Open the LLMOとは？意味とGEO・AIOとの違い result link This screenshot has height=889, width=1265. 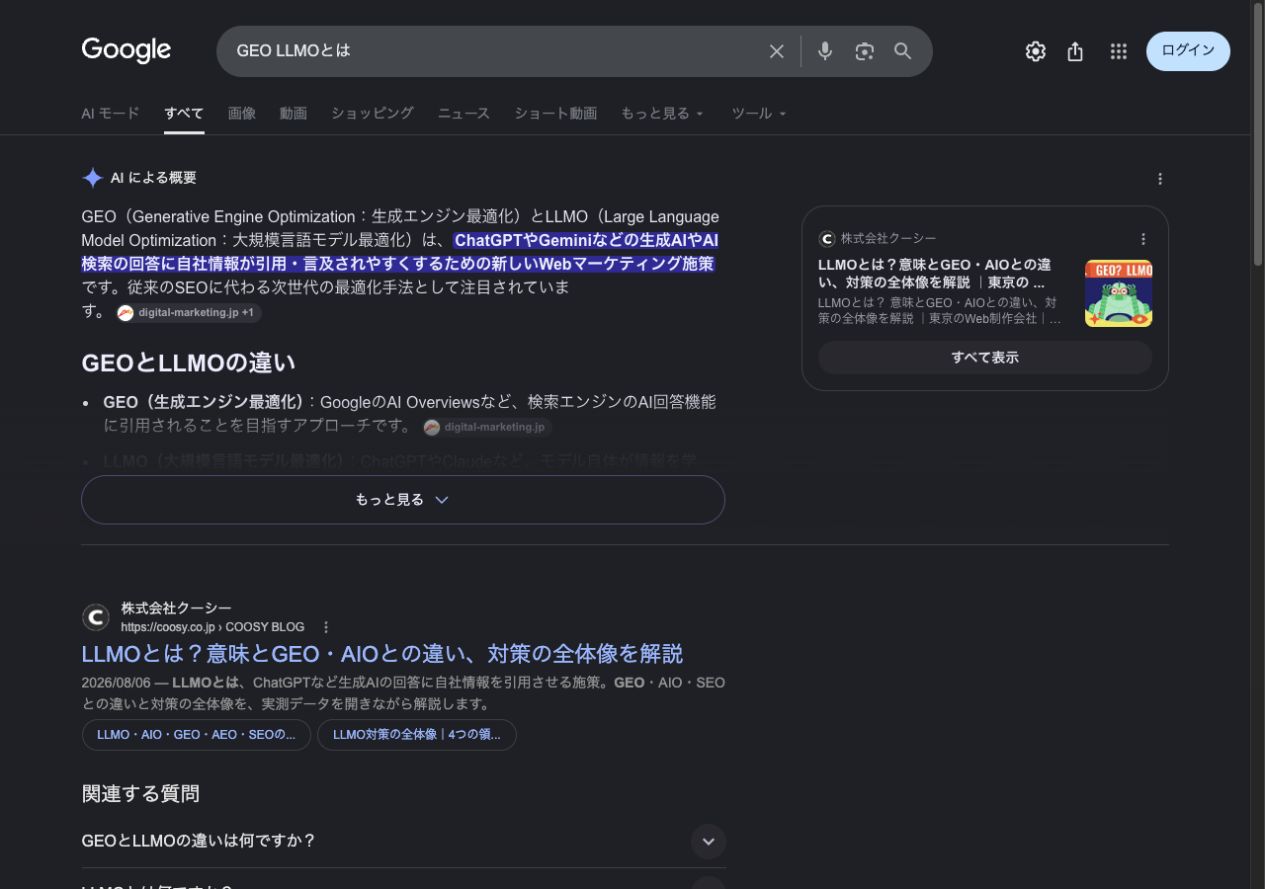click(382, 654)
